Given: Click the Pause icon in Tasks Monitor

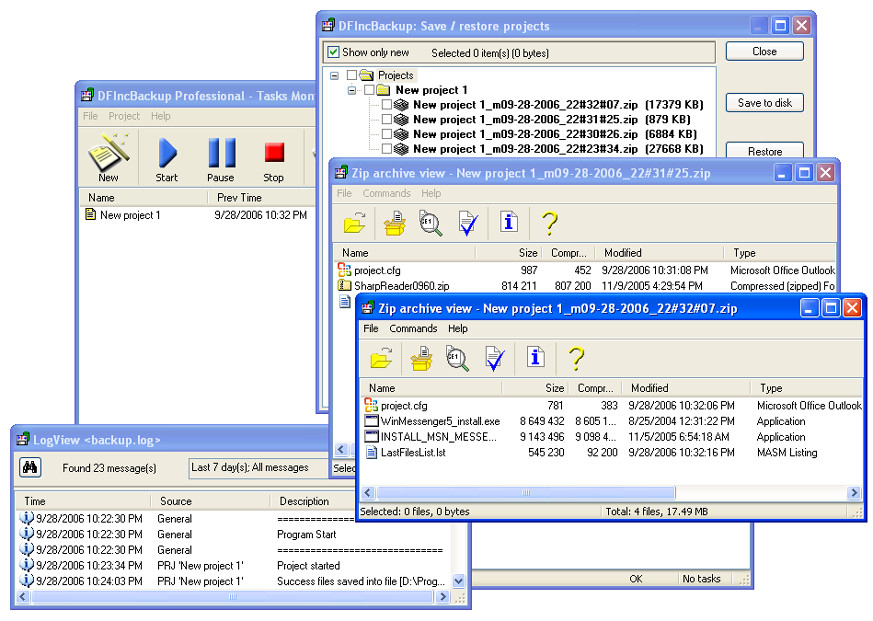Looking at the screenshot, I should pyautogui.click(x=222, y=153).
